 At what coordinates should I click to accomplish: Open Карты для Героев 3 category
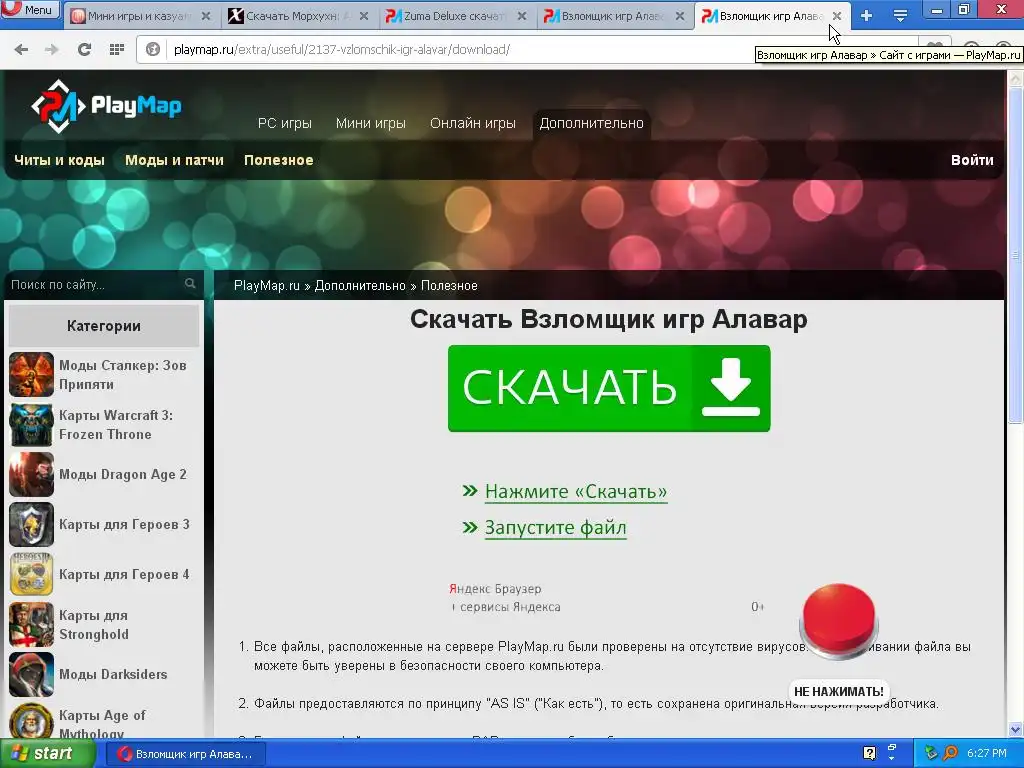pyautogui.click(x=124, y=524)
